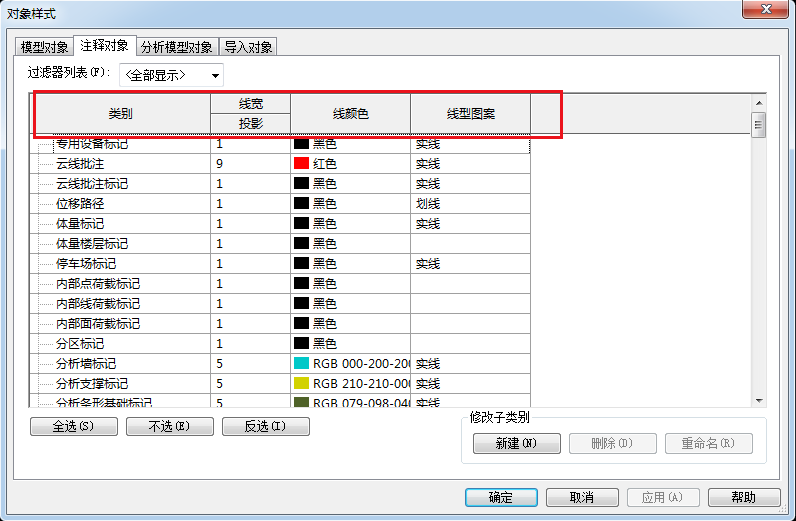Screen dimensions: 796x521
Task: Click the 线颜色 column header
Action: coord(350,114)
